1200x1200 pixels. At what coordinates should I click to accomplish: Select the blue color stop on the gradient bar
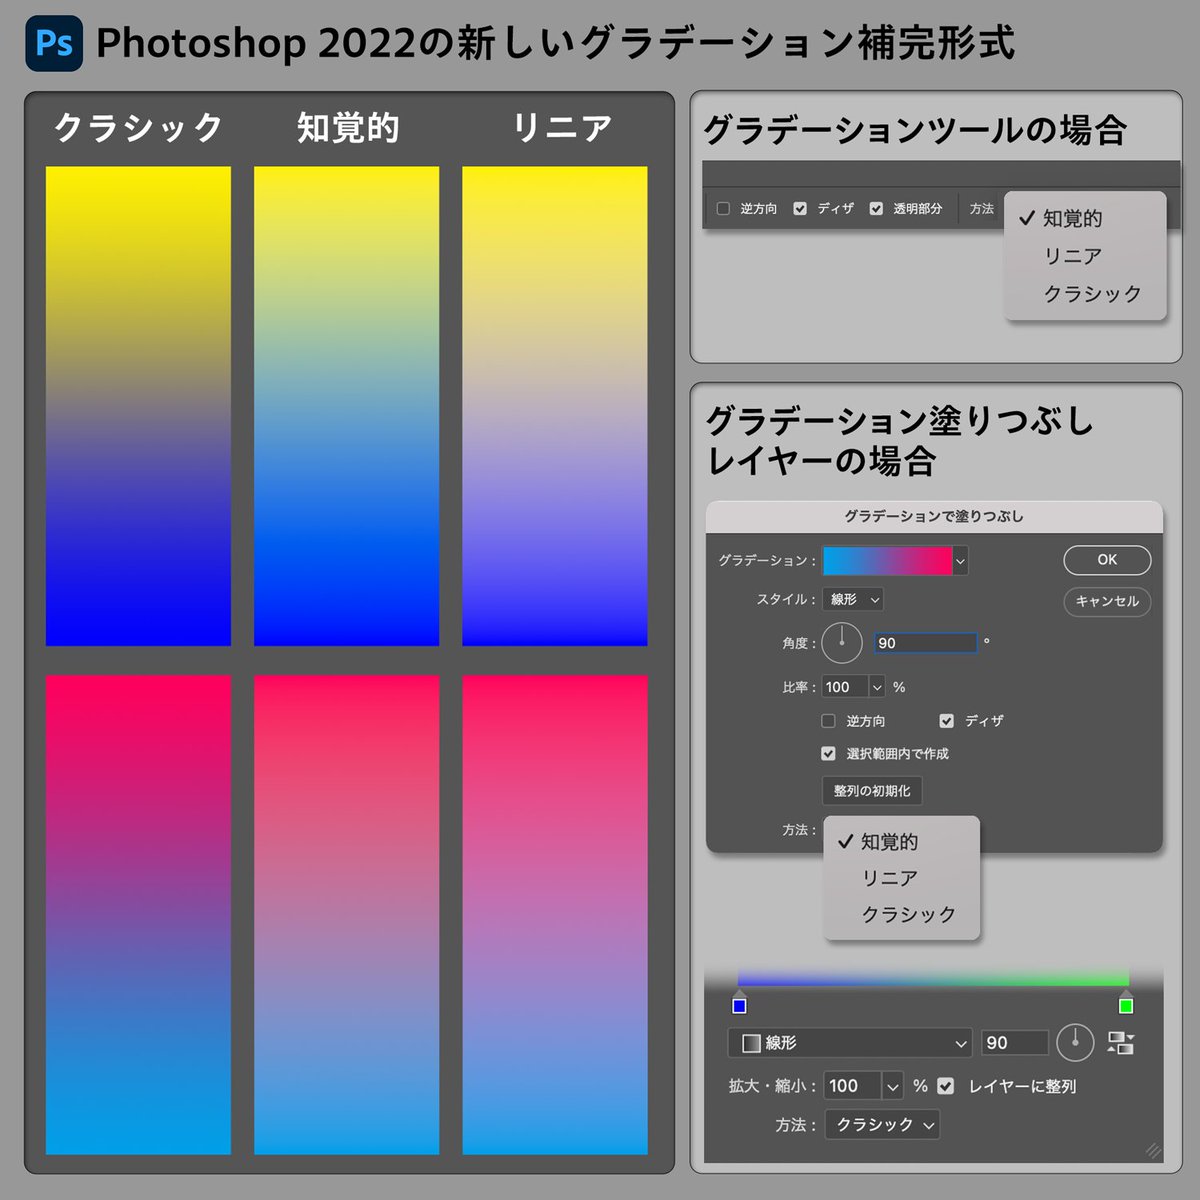[x=739, y=1004]
